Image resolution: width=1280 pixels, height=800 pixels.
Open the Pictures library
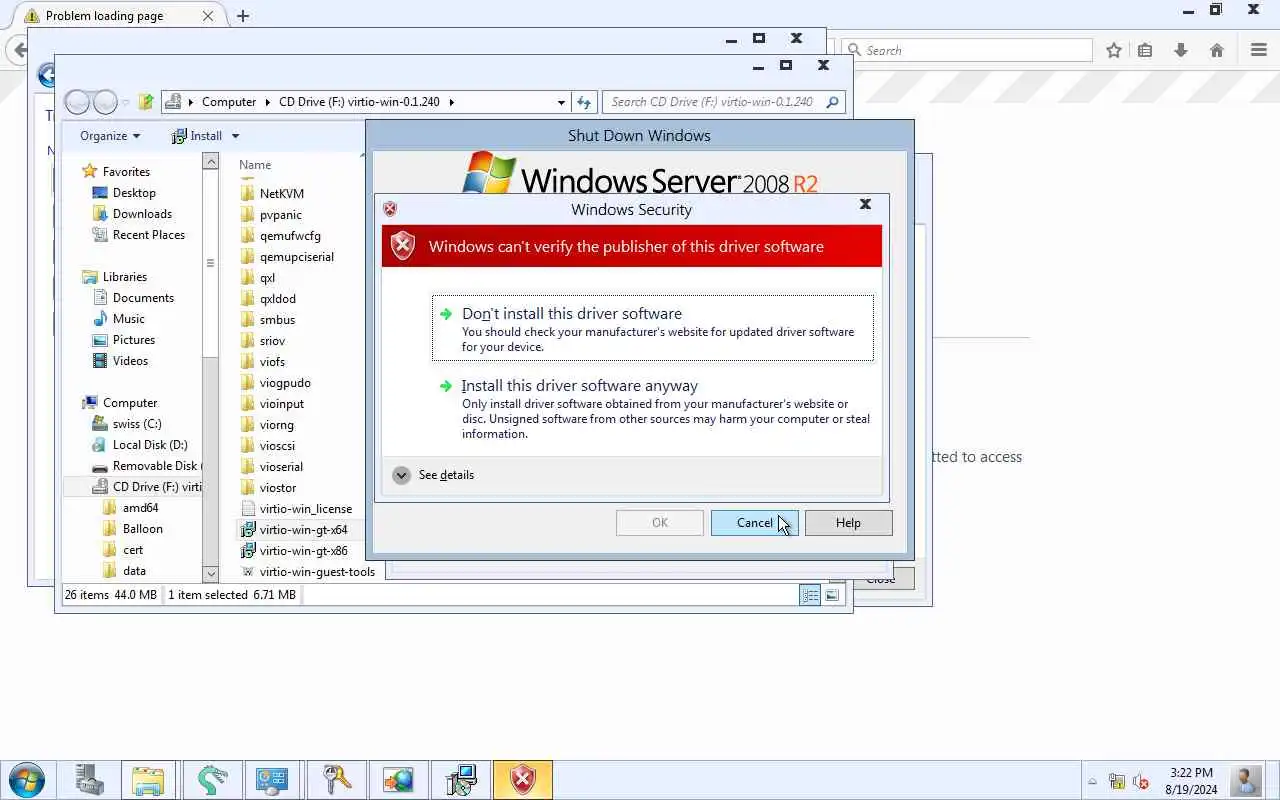point(133,340)
